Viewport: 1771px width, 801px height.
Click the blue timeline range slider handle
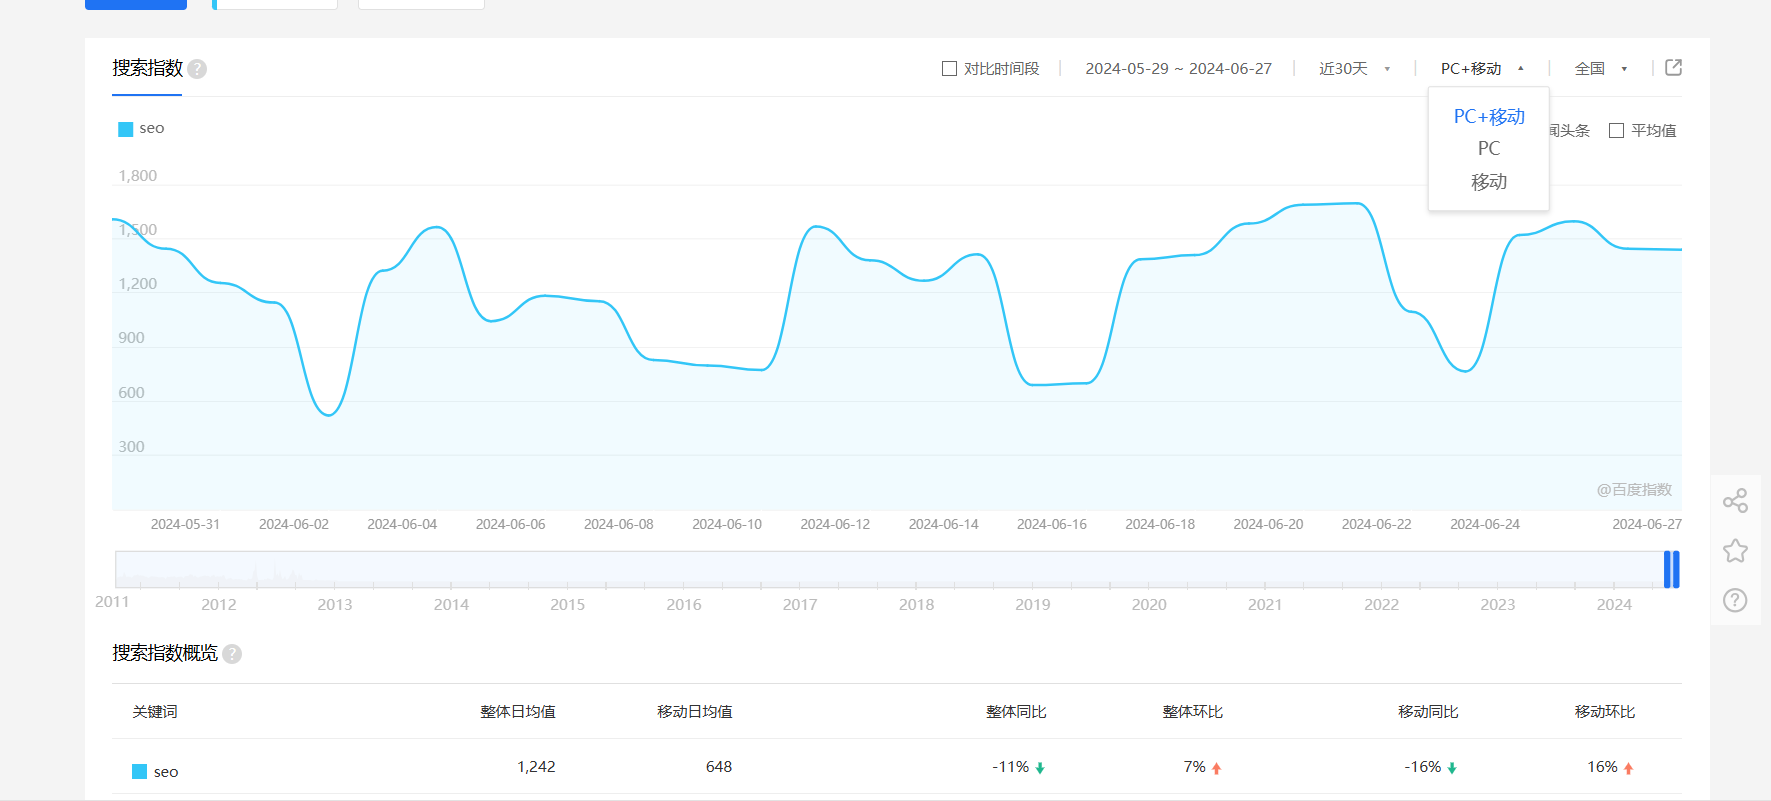tap(1671, 569)
